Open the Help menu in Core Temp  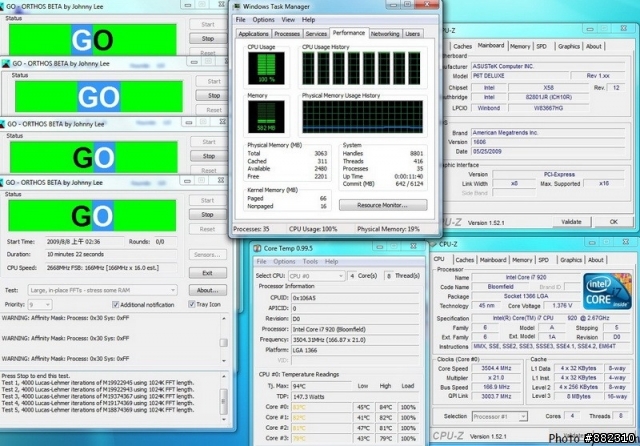[x=331, y=262]
